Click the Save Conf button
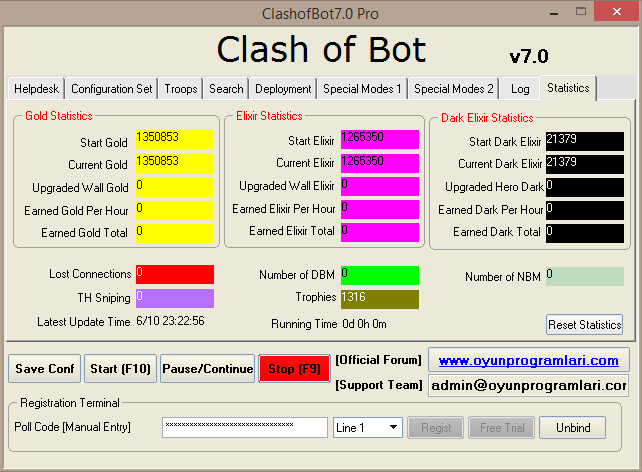 tap(45, 369)
